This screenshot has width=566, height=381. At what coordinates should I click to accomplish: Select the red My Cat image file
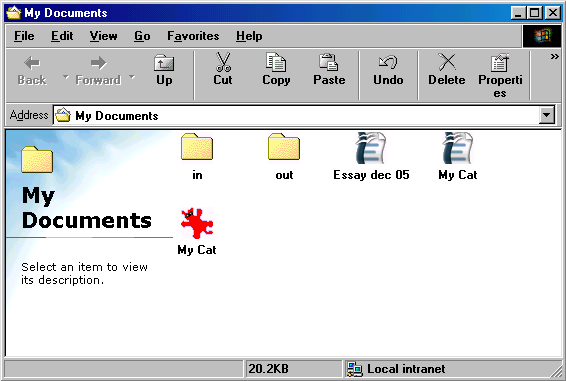(x=197, y=231)
